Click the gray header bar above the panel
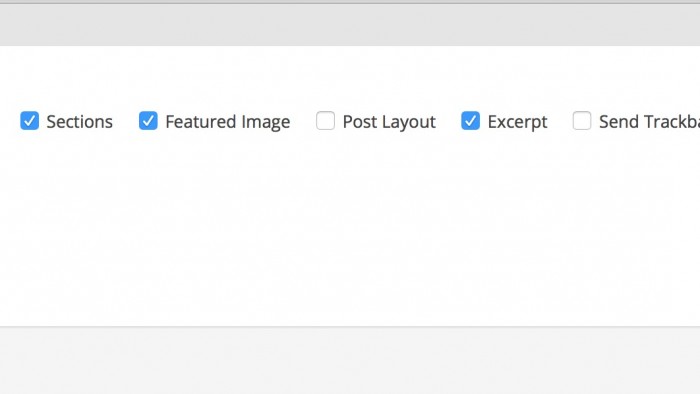This screenshot has height=394, width=700. 350,25
